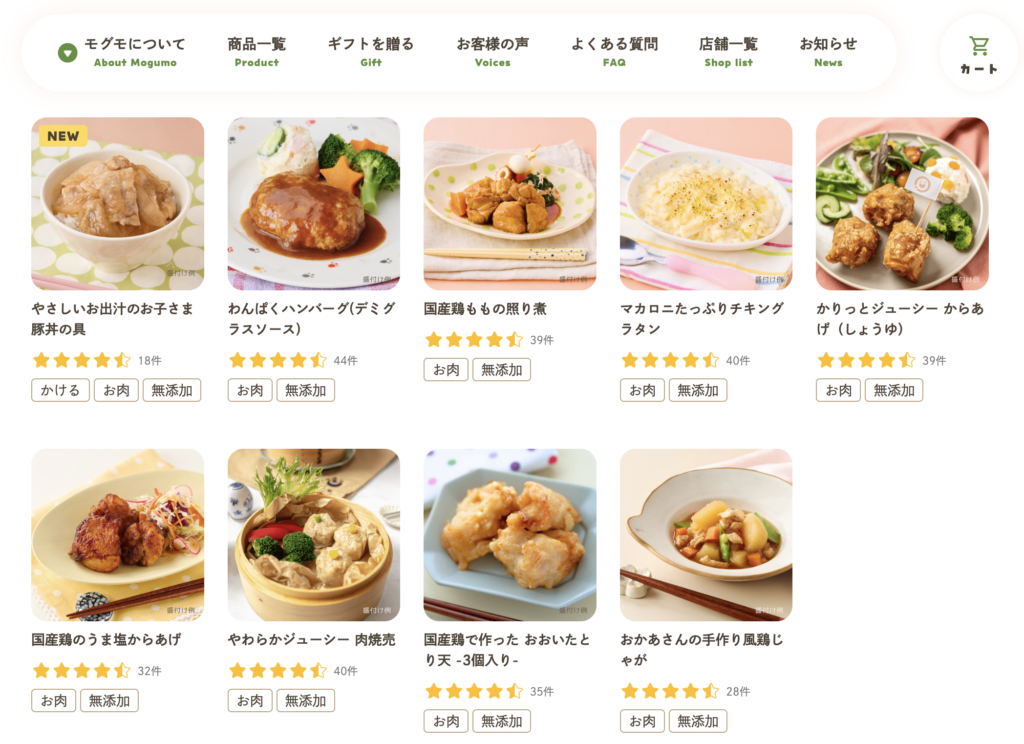Click star rating of マカロニたっぷりチキングラタン
This screenshot has width=1024, height=744.
tap(670, 360)
